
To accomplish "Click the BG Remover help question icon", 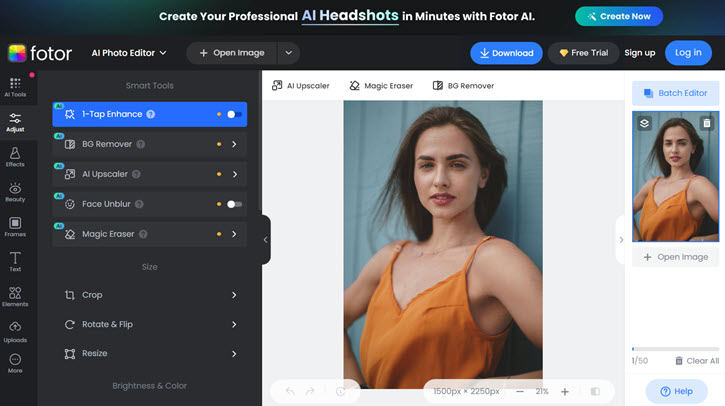I will [x=141, y=144].
